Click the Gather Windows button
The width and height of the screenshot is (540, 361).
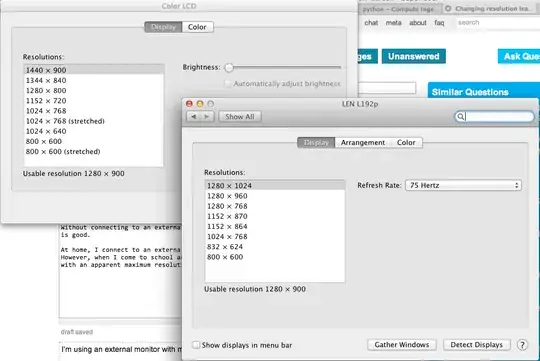click(x=402, y=345)
